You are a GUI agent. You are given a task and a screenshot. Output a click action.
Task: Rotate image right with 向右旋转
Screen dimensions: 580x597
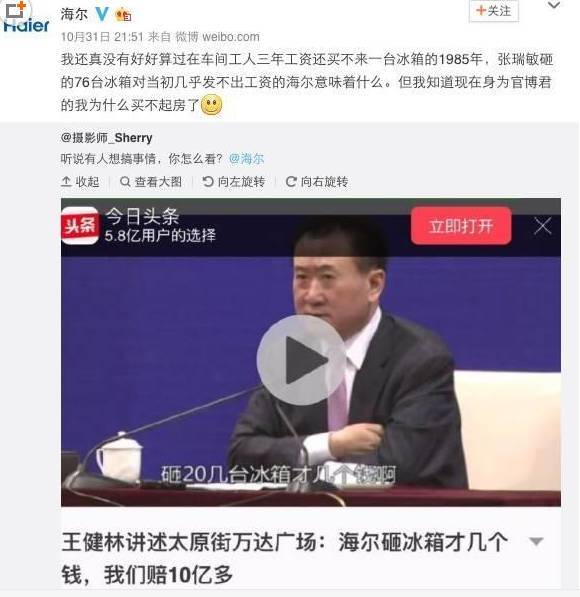(317, 182)
